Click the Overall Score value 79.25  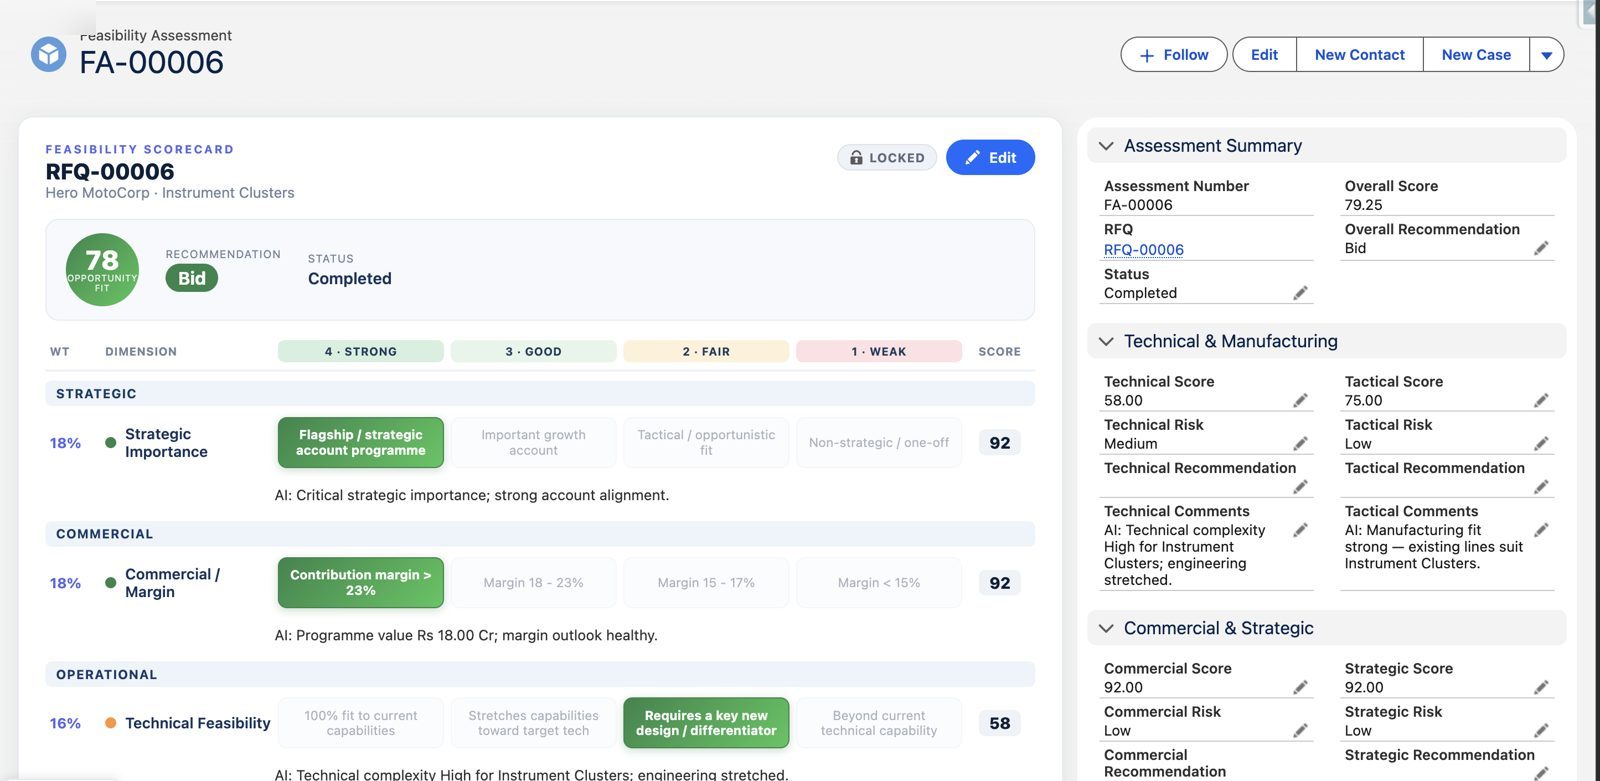tap(1363, 205)
